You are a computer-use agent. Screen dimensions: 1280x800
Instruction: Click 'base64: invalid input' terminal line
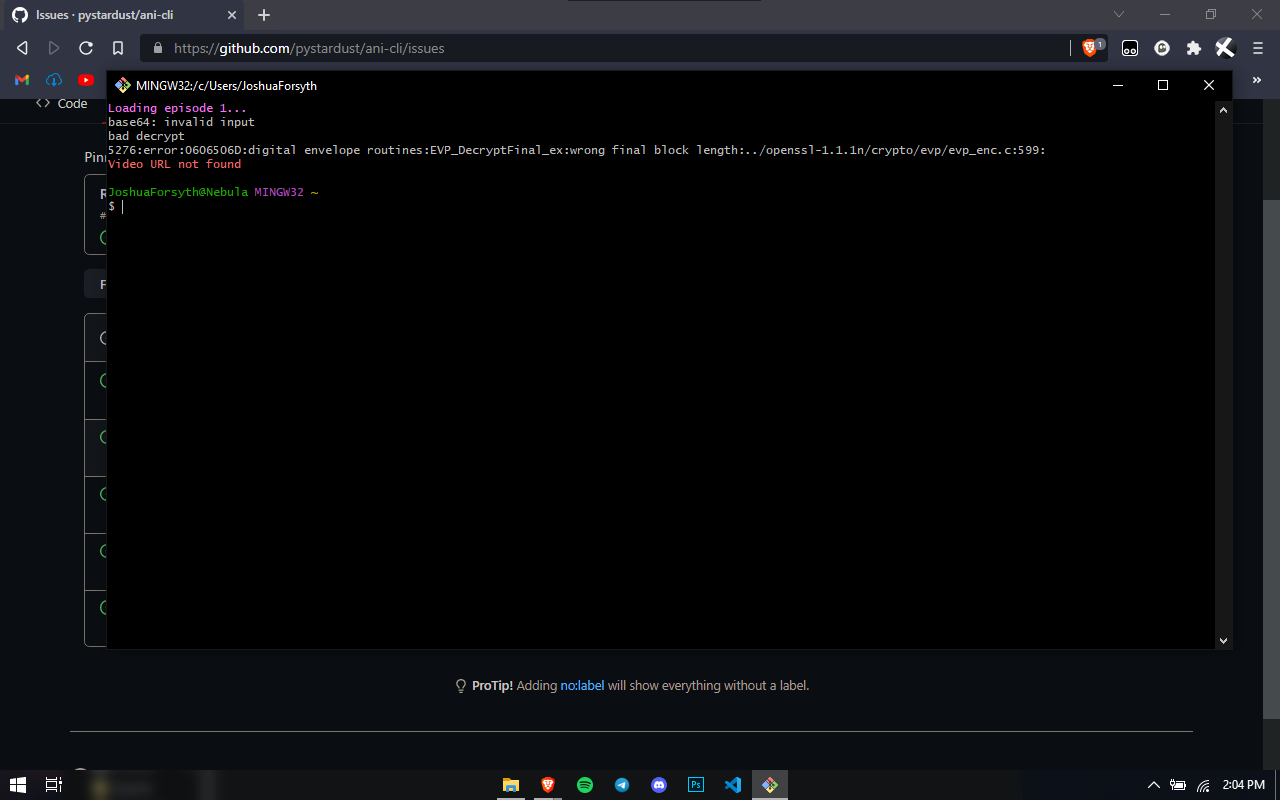point(181,122)
